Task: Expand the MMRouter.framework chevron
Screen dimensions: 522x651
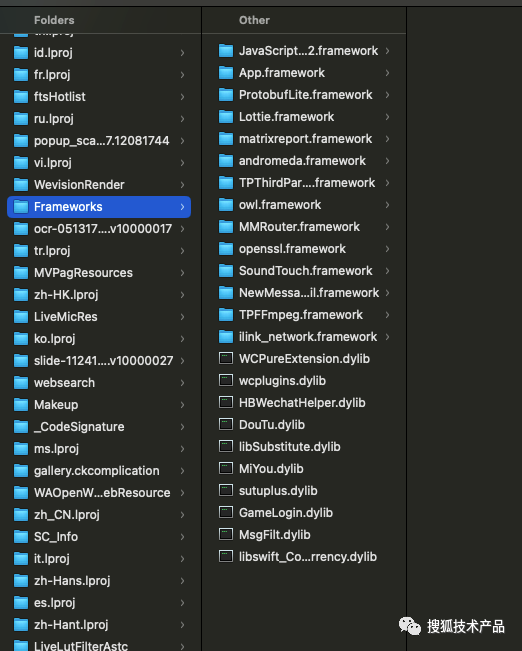Action: coord(387,227)
